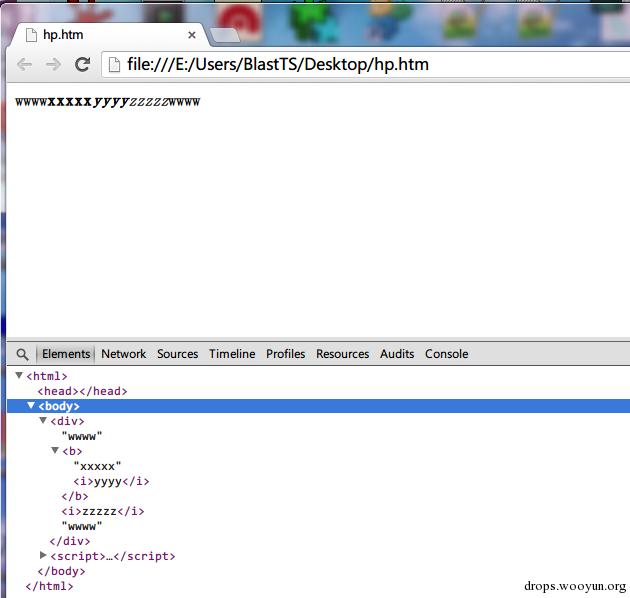Image resolution: width=630 pixels, height=598 pixels.
Task: Click the hp.htm tab favicon
Action: [x=29, y=34]
